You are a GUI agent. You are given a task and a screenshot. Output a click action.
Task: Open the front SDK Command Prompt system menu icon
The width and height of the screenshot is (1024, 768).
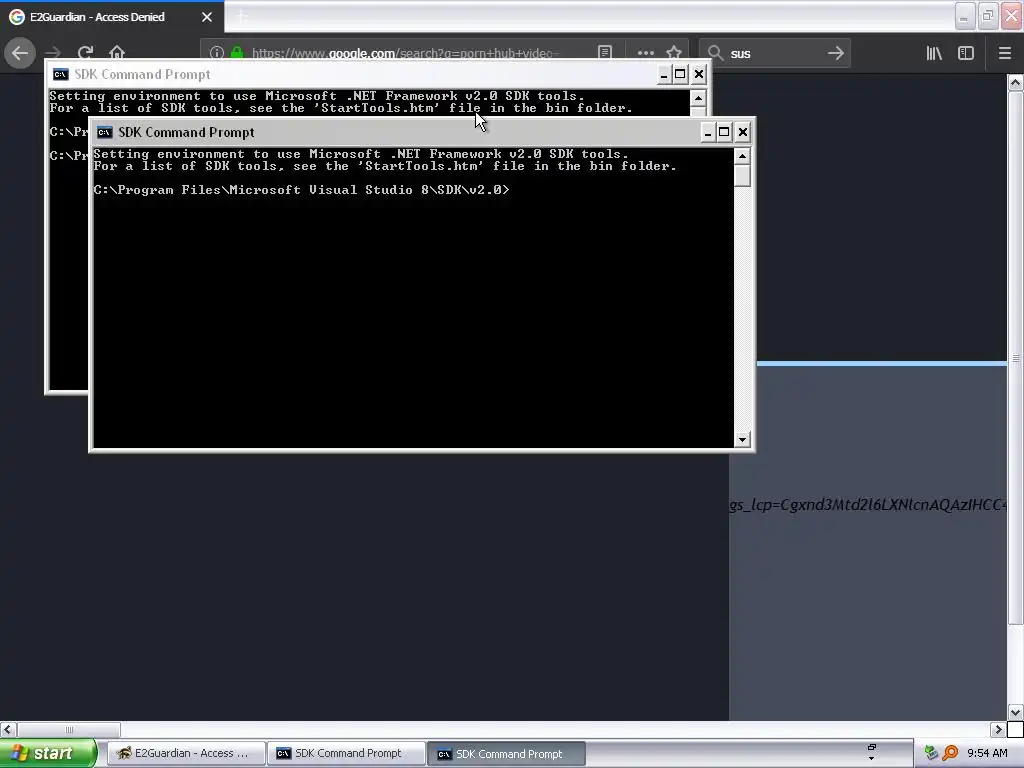(x=104, y=133)
